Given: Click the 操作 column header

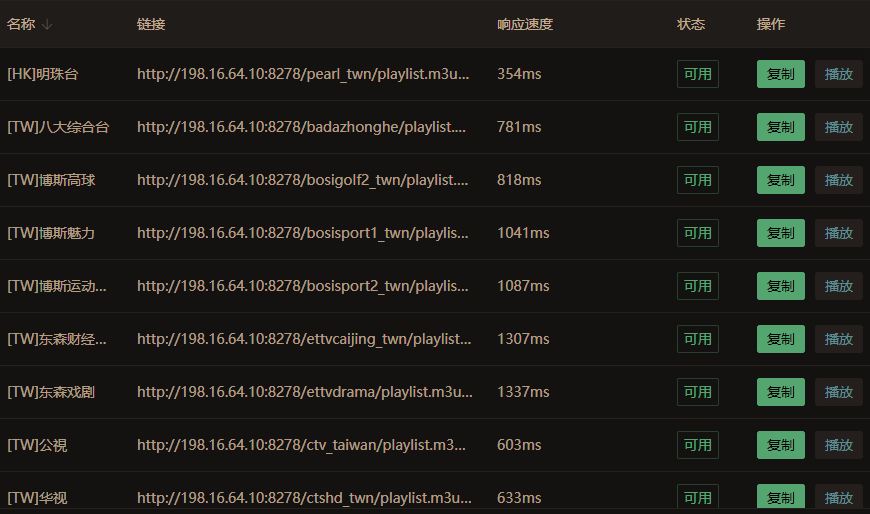Looking at the screenshot, I should (x=771, y=24).
